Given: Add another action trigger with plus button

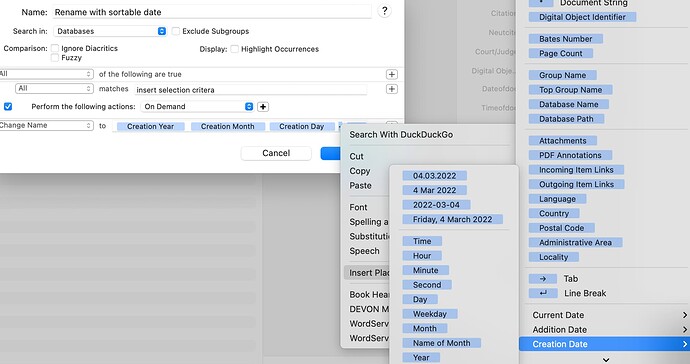Looking at the screenshot, I should pos(263,107).
